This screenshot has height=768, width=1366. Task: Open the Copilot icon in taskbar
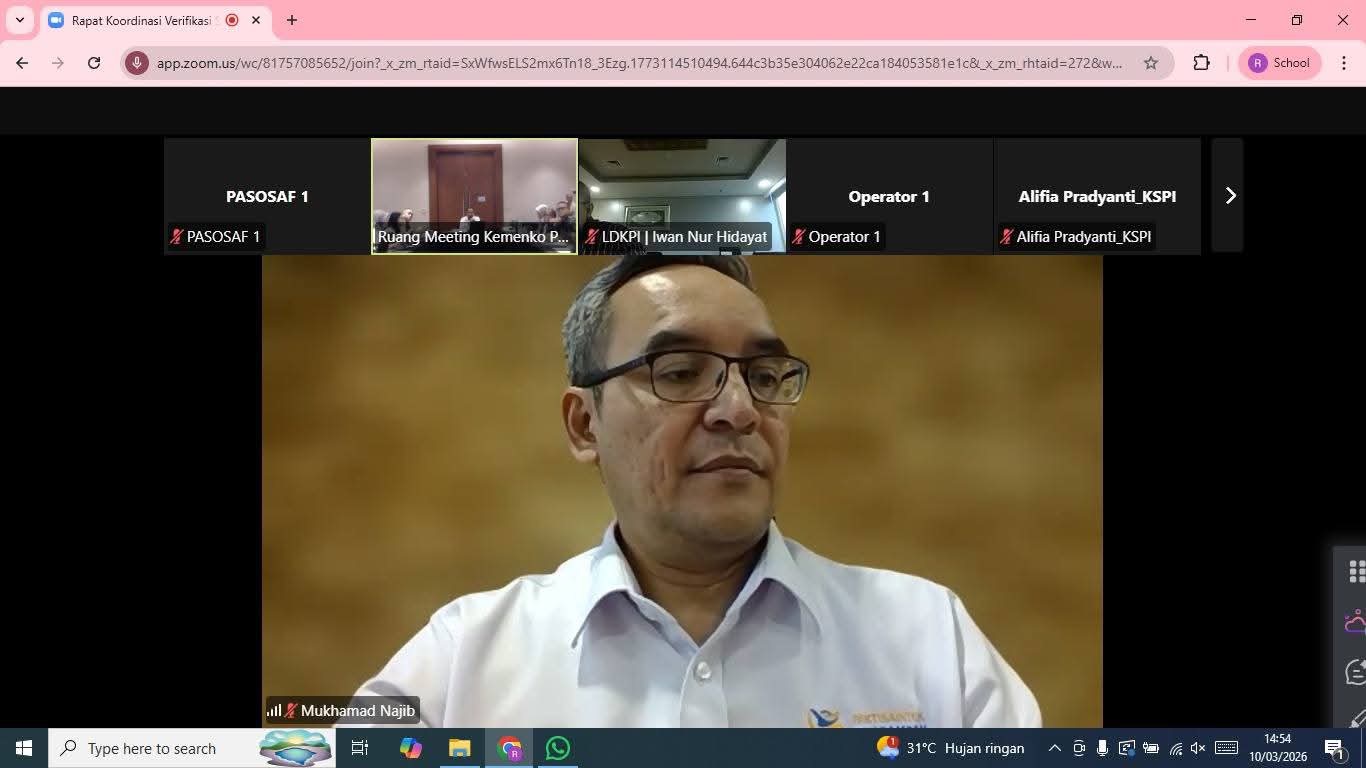coord(411,748)
